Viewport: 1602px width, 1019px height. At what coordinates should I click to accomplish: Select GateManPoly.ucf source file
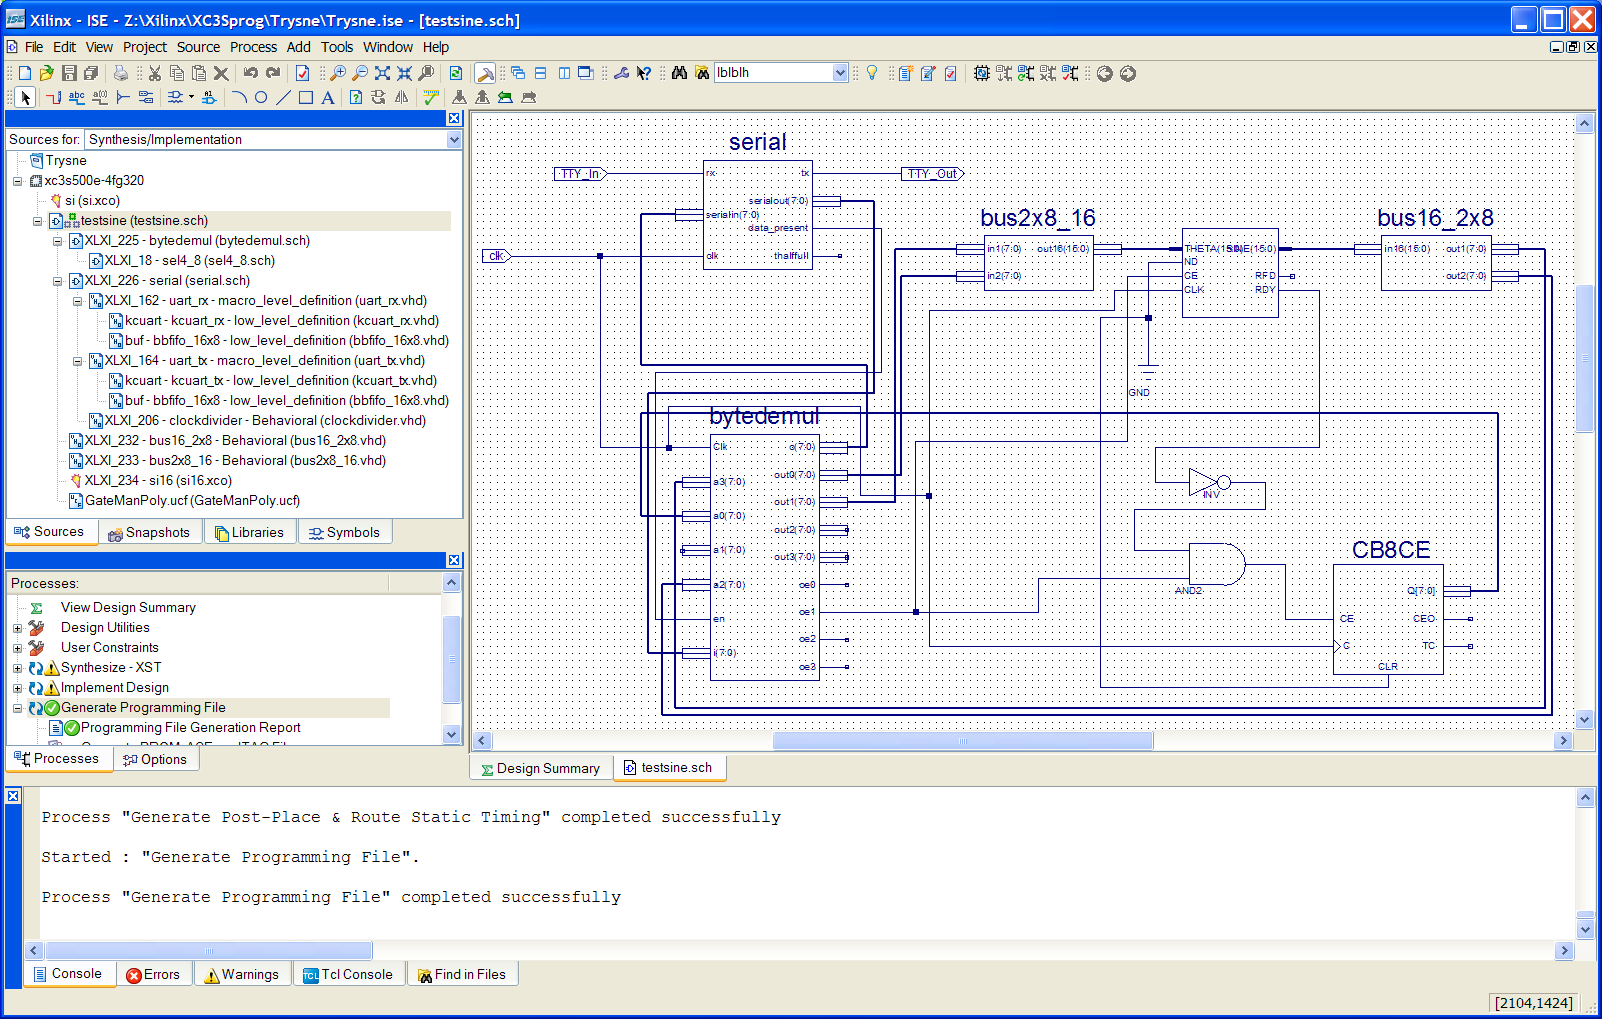pos(192,501)
